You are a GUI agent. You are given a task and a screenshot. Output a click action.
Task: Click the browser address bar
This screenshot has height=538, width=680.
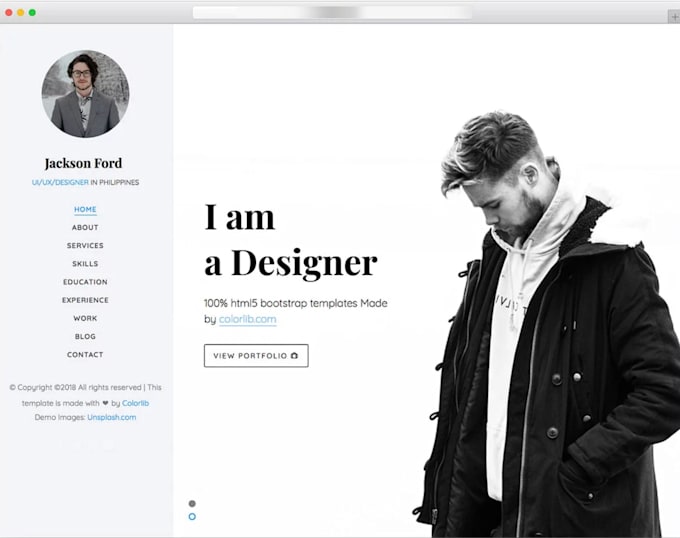click(333, 13)
